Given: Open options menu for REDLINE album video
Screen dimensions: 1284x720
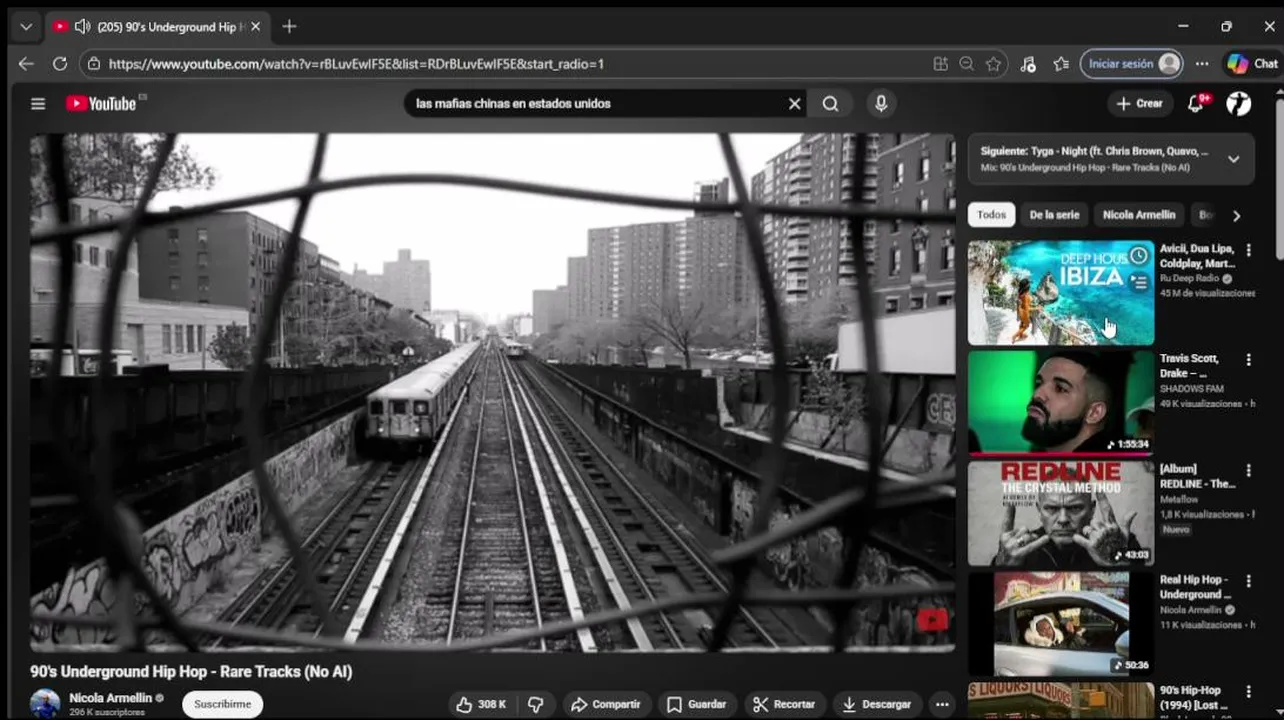Looking at the screenshot, I should [x=1248, y=470].
